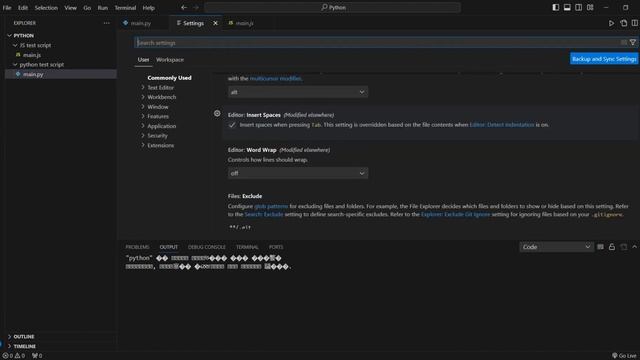Open Output in Editor icon
640x360 pixels.
pos(623,247)
